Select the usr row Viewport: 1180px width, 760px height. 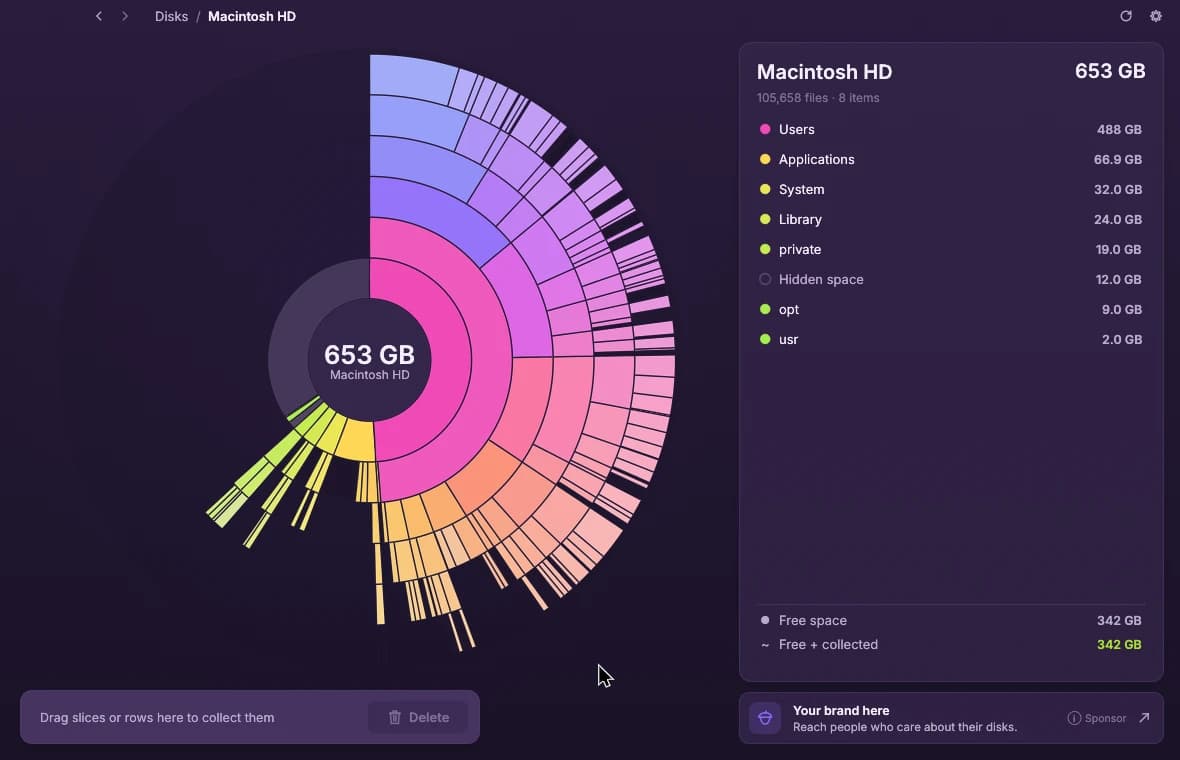coord(950,339)
